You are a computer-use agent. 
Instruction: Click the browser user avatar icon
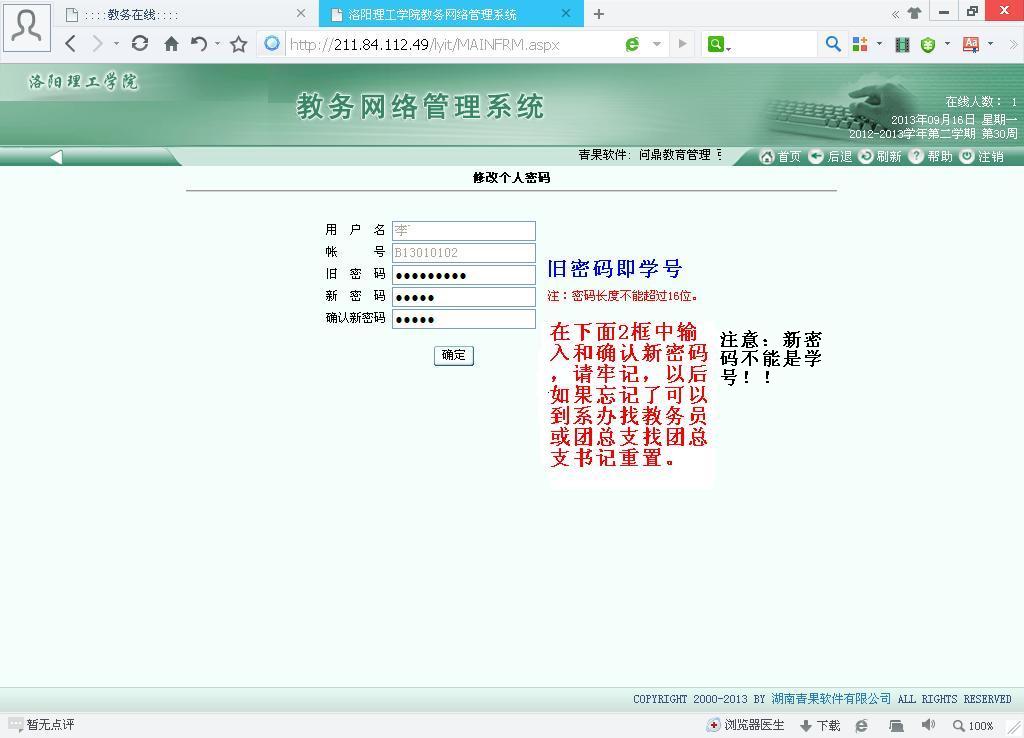tap(27, 27)
